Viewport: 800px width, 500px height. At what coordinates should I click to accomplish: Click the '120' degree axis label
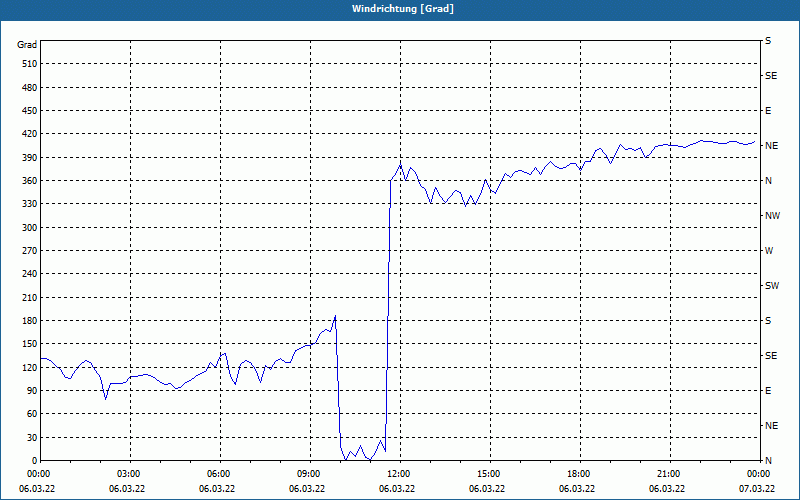tap(30, 367)
